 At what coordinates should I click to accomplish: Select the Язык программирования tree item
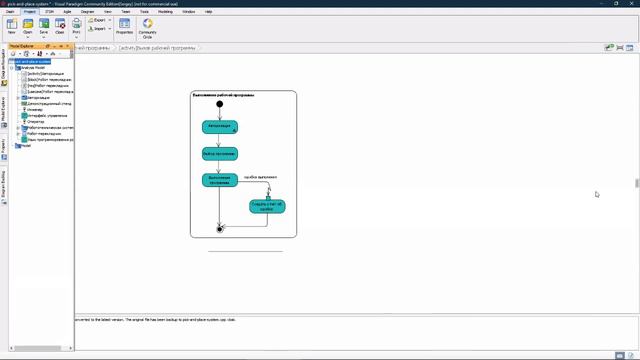click(47, 140)
